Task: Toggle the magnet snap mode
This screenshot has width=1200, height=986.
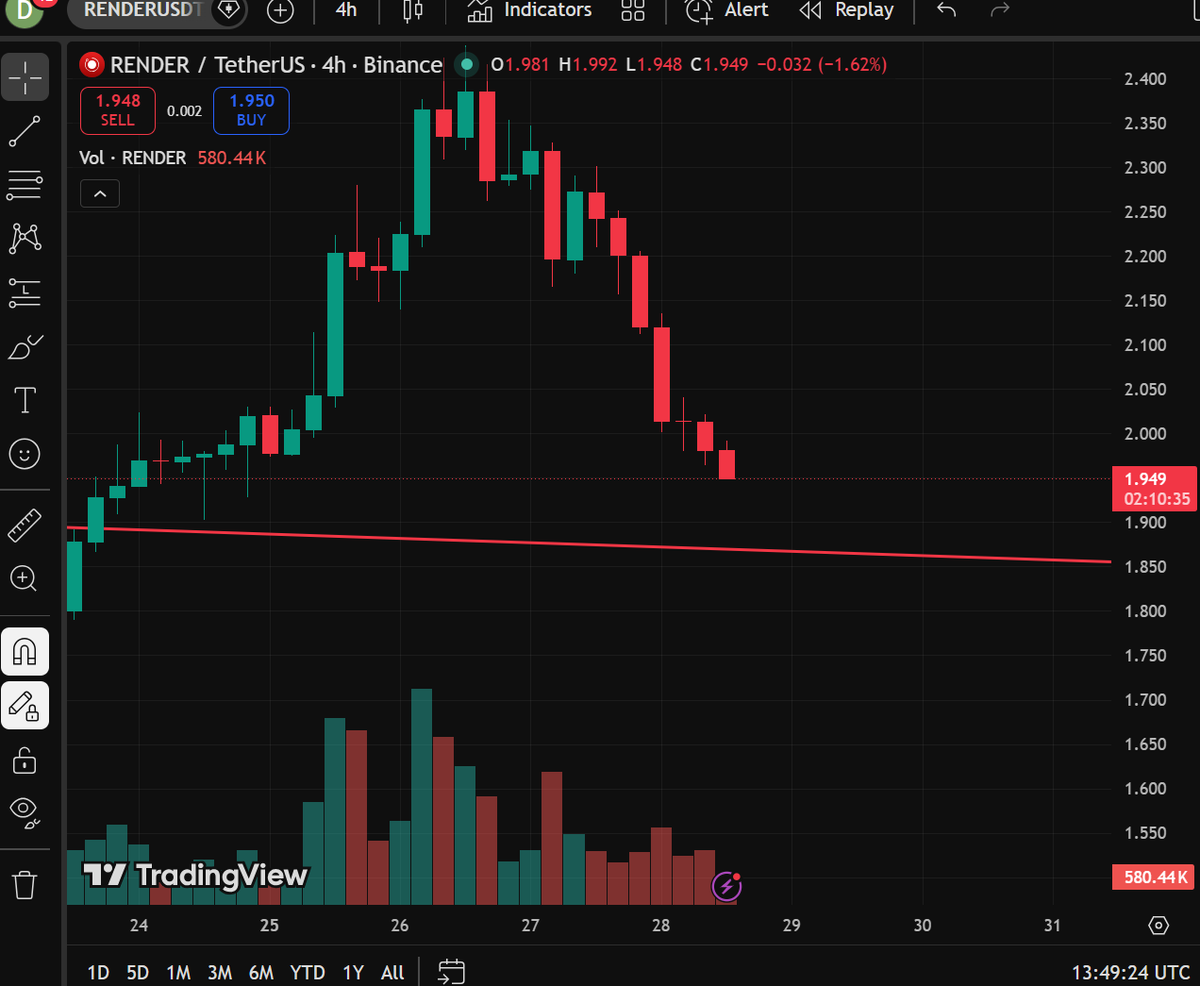Action: 25,652
